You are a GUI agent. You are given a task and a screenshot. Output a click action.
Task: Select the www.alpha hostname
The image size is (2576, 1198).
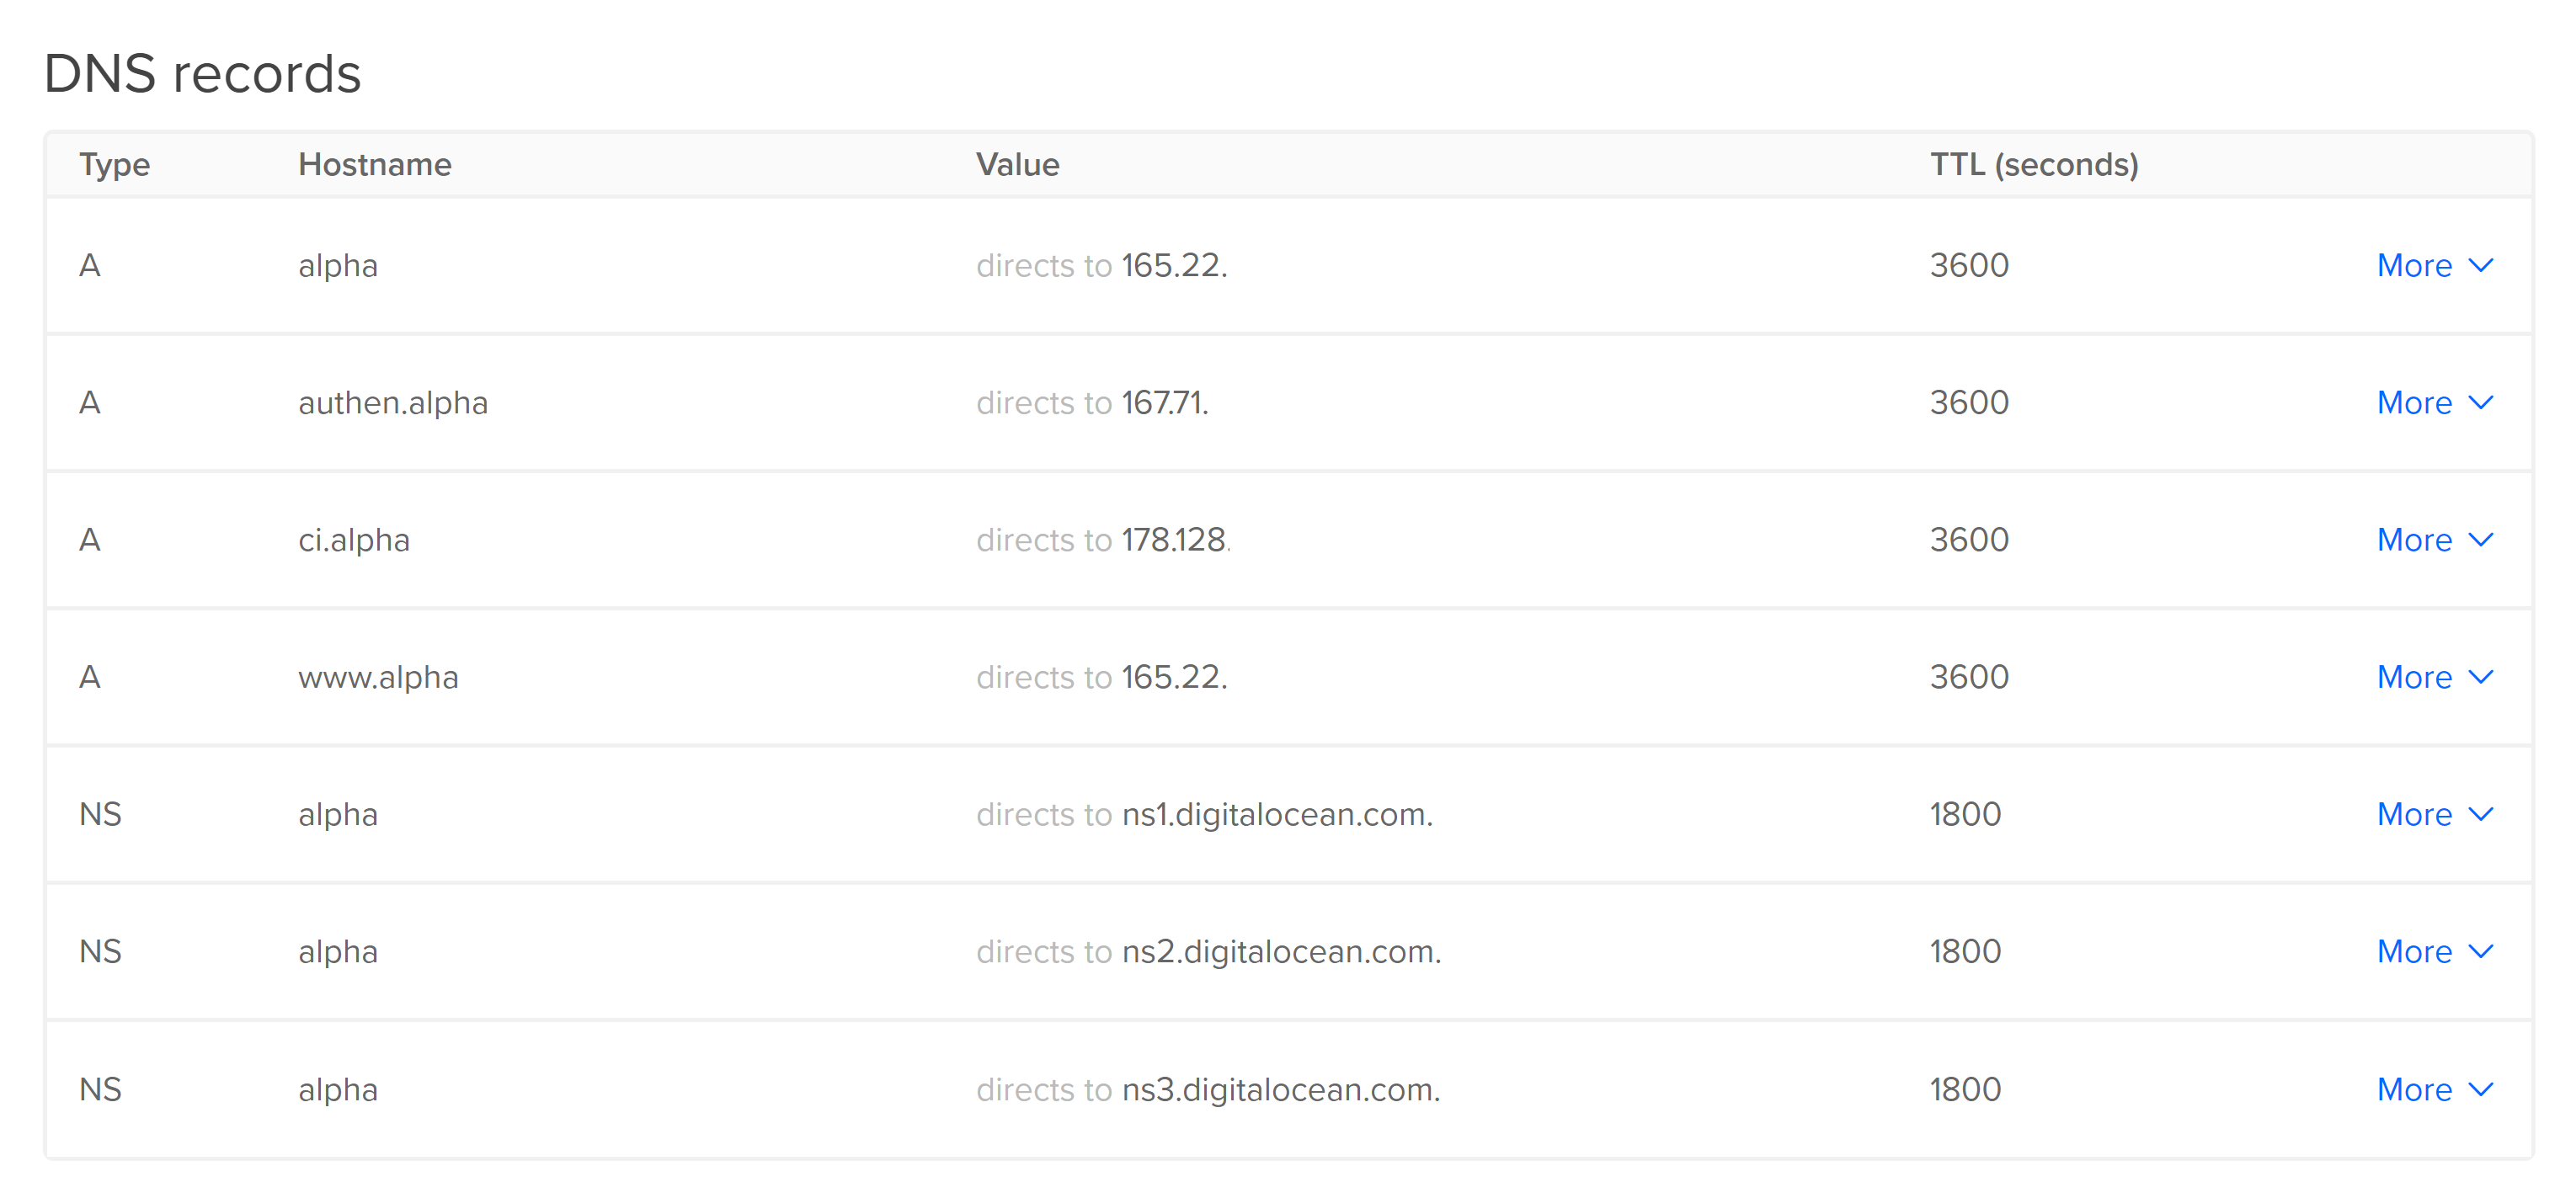pyautogui.click(x=378, y=677)
